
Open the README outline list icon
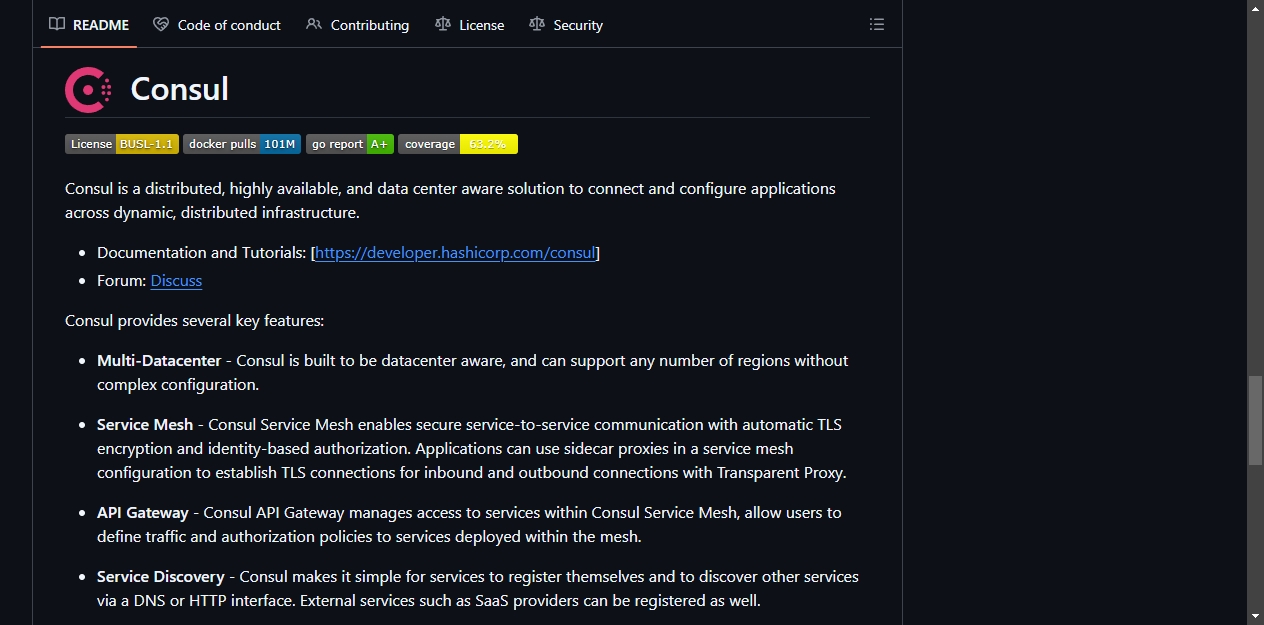tap(877, 24)
